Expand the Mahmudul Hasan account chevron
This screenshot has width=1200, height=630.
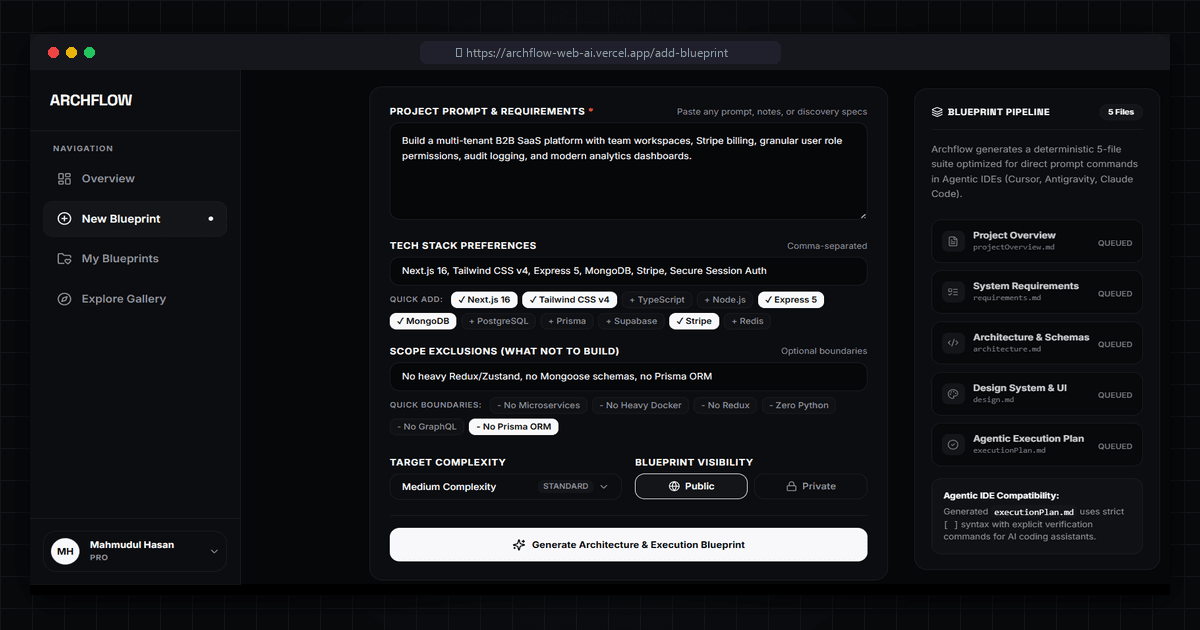point(214,551)
